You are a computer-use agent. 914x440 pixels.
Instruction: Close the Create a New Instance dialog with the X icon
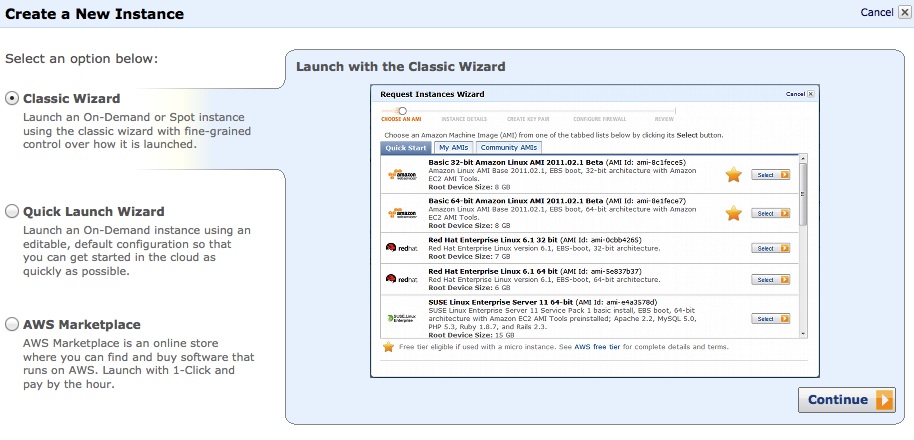coord(904,12)
